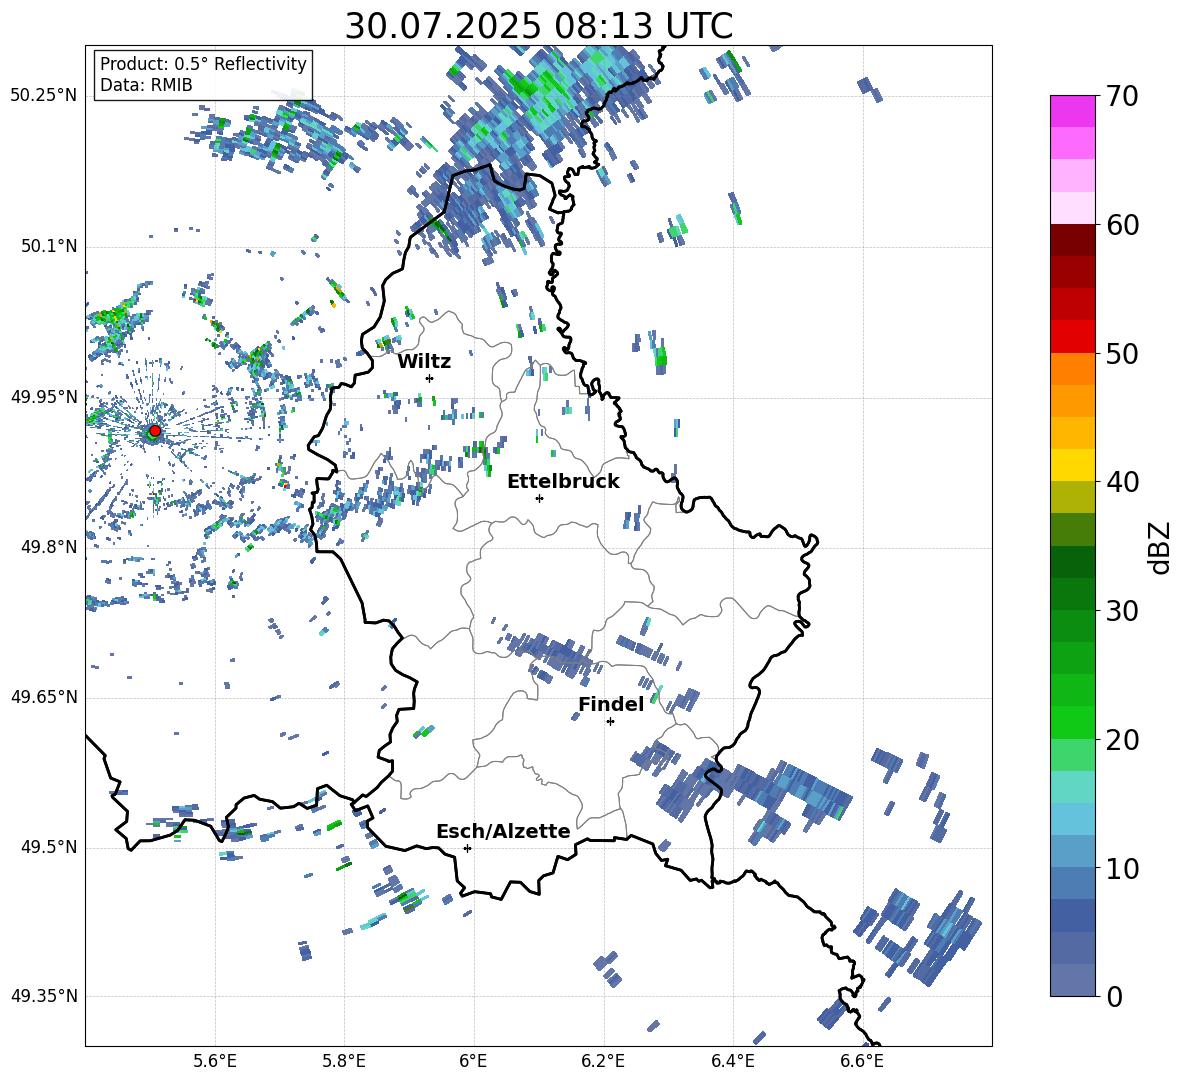
Task: Click the 49.5°N latitude label
Action: 50,847
